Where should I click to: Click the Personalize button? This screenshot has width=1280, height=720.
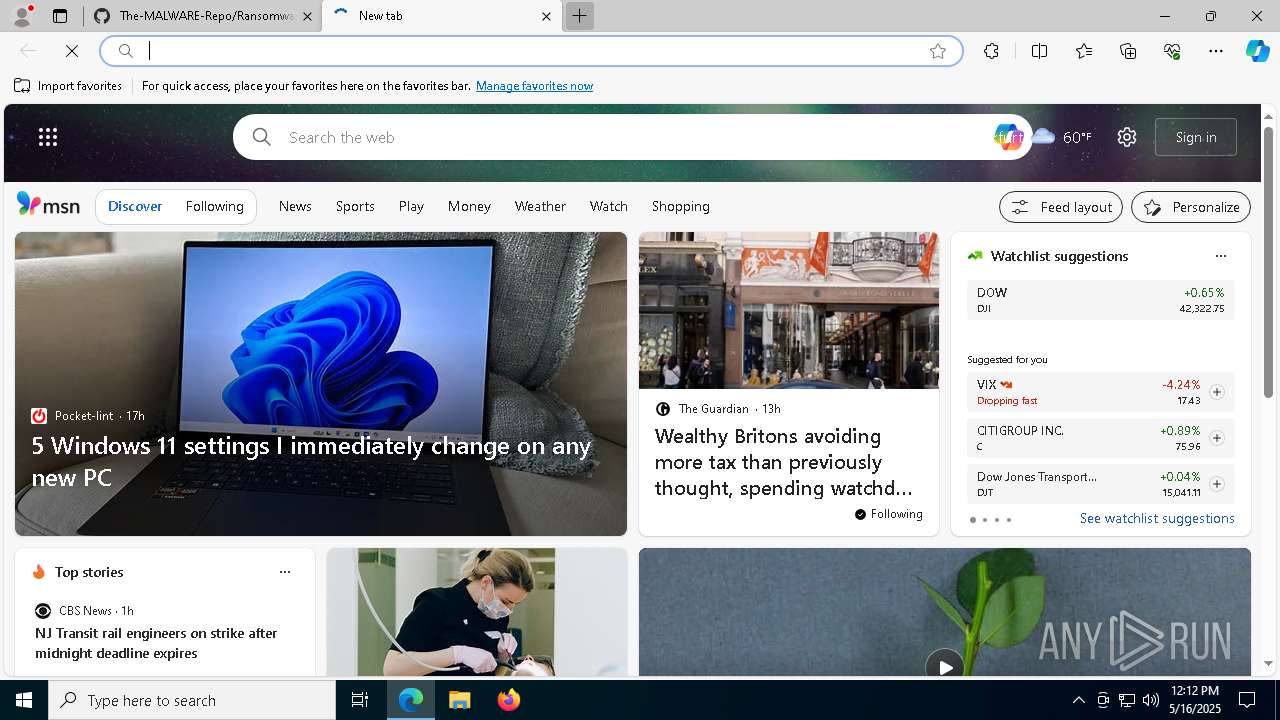pyautogui.click(x=1191, y=207)
